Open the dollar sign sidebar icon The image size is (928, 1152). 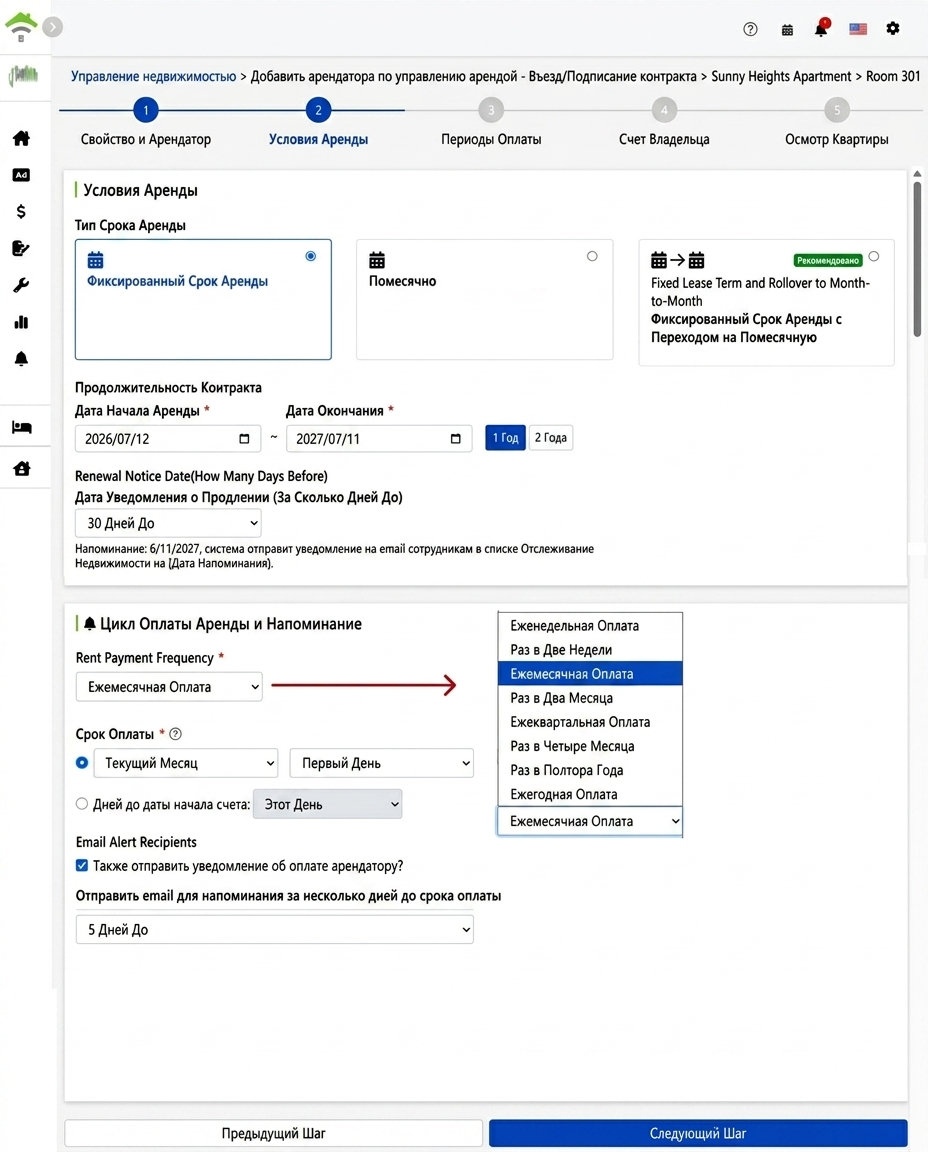tap(21, 212)
